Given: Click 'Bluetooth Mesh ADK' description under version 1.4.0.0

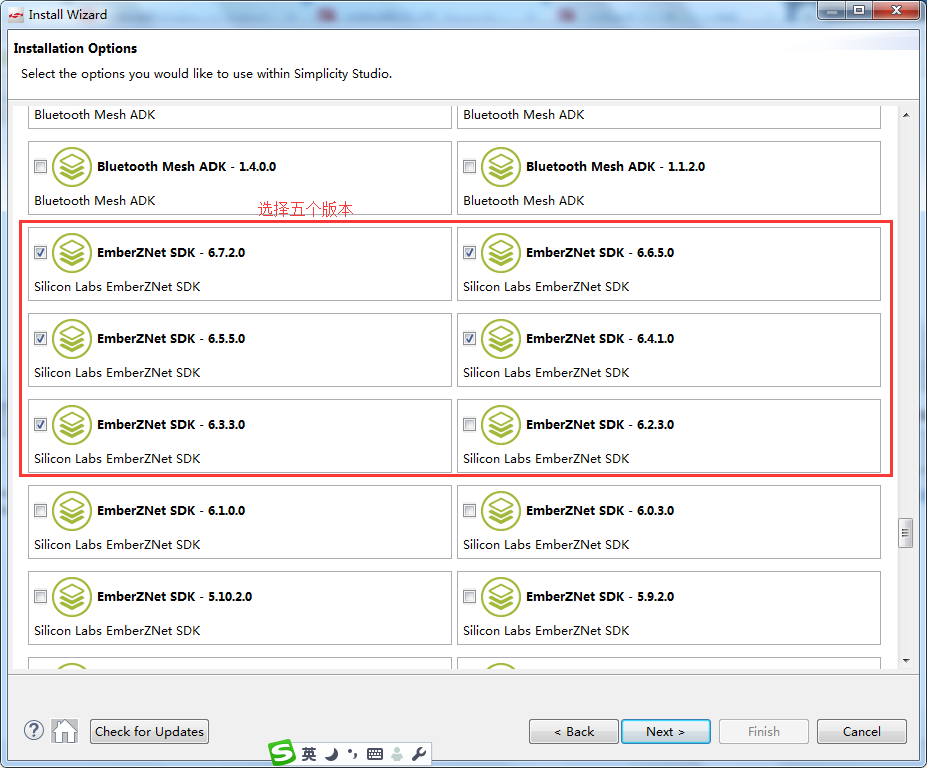Looking at the screenshot, I should tap(95, 201).
